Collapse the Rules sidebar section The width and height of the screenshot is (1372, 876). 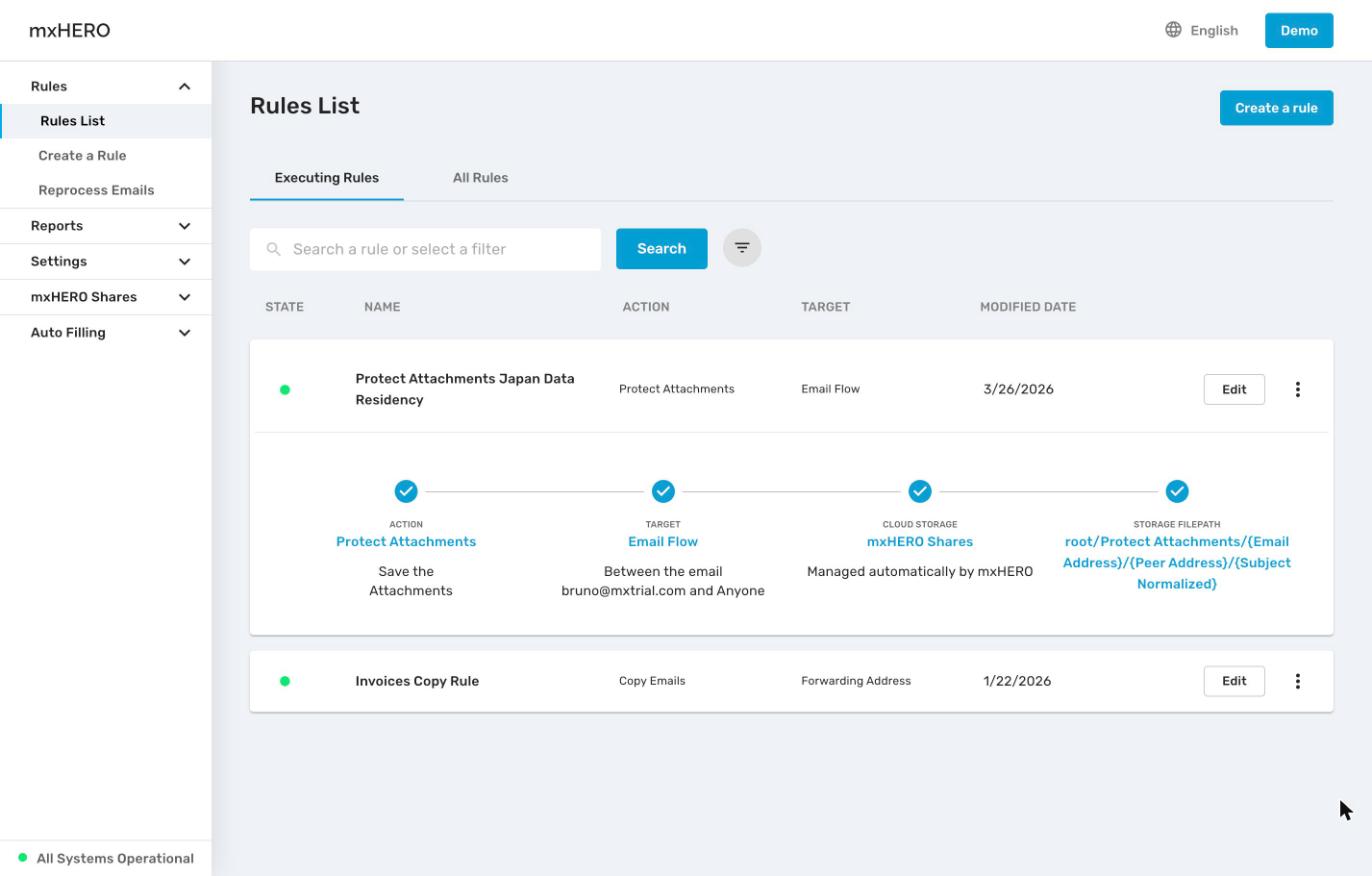click(x=184, y=87)
